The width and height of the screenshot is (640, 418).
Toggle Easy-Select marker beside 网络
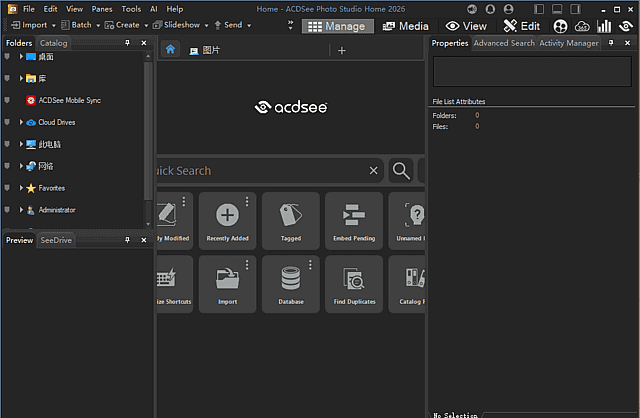point(7,166)
